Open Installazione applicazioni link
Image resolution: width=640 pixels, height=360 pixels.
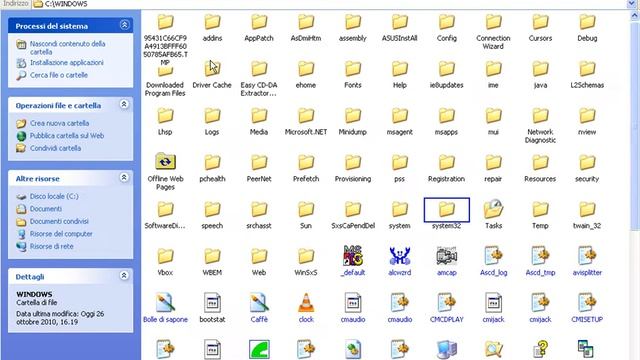point(67,62)
